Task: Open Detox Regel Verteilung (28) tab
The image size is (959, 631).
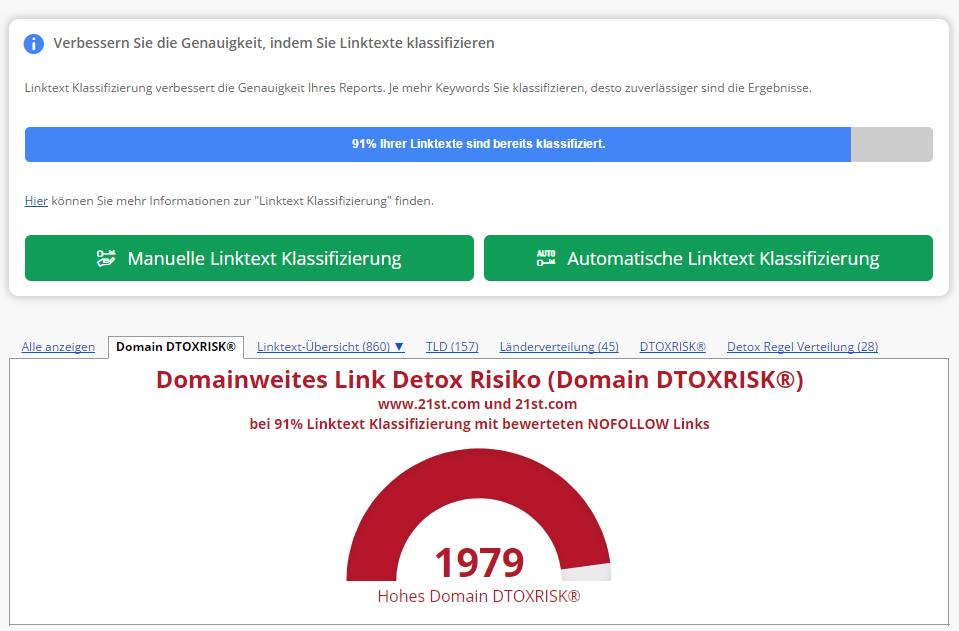Action: (802, 347)
